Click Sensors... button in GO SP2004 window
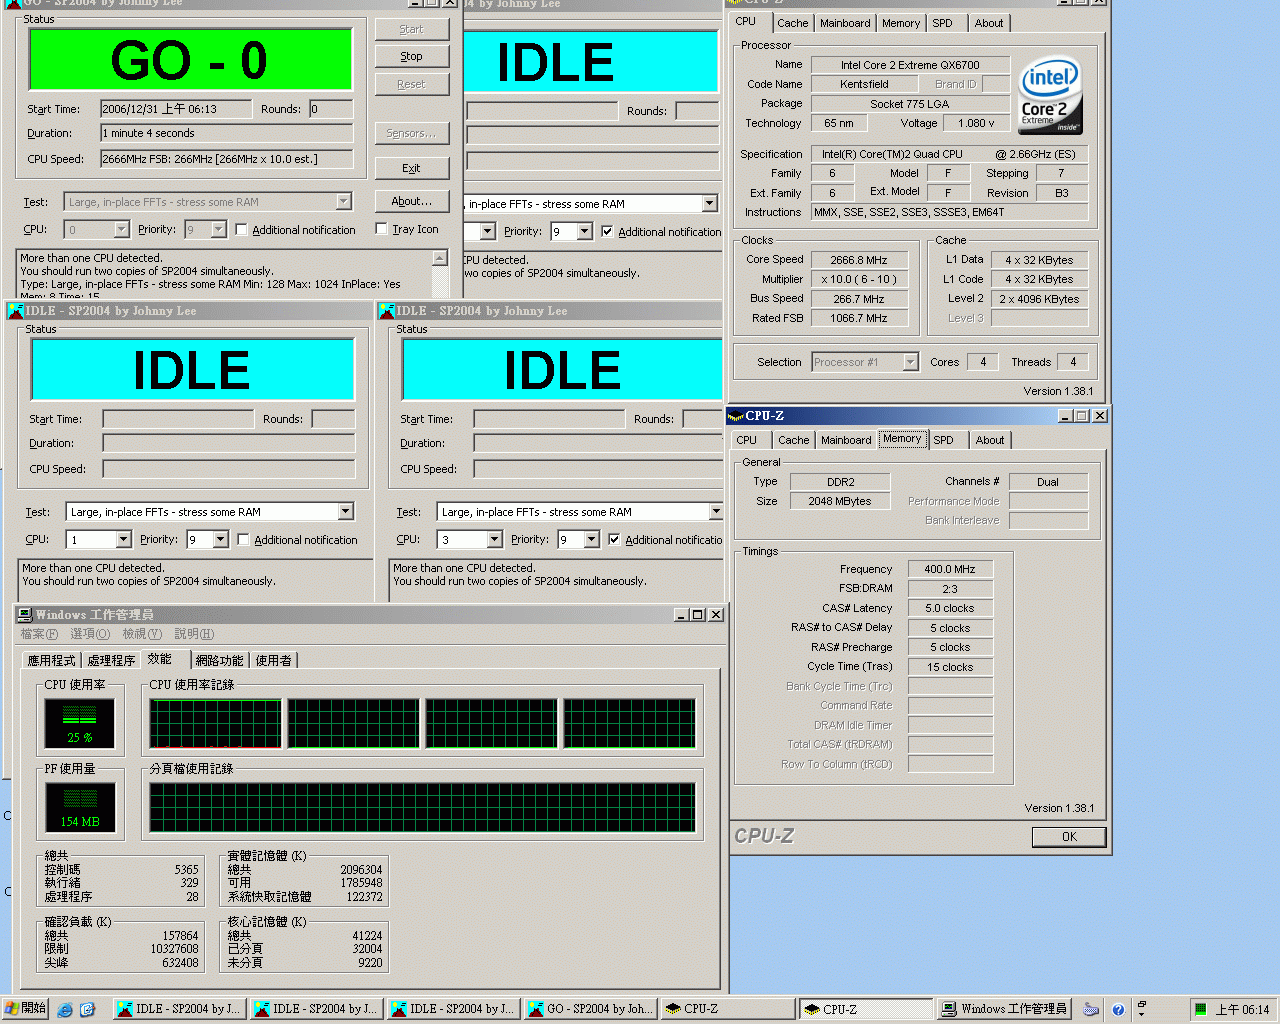Screen dimensions: 1280x1024 411,133
